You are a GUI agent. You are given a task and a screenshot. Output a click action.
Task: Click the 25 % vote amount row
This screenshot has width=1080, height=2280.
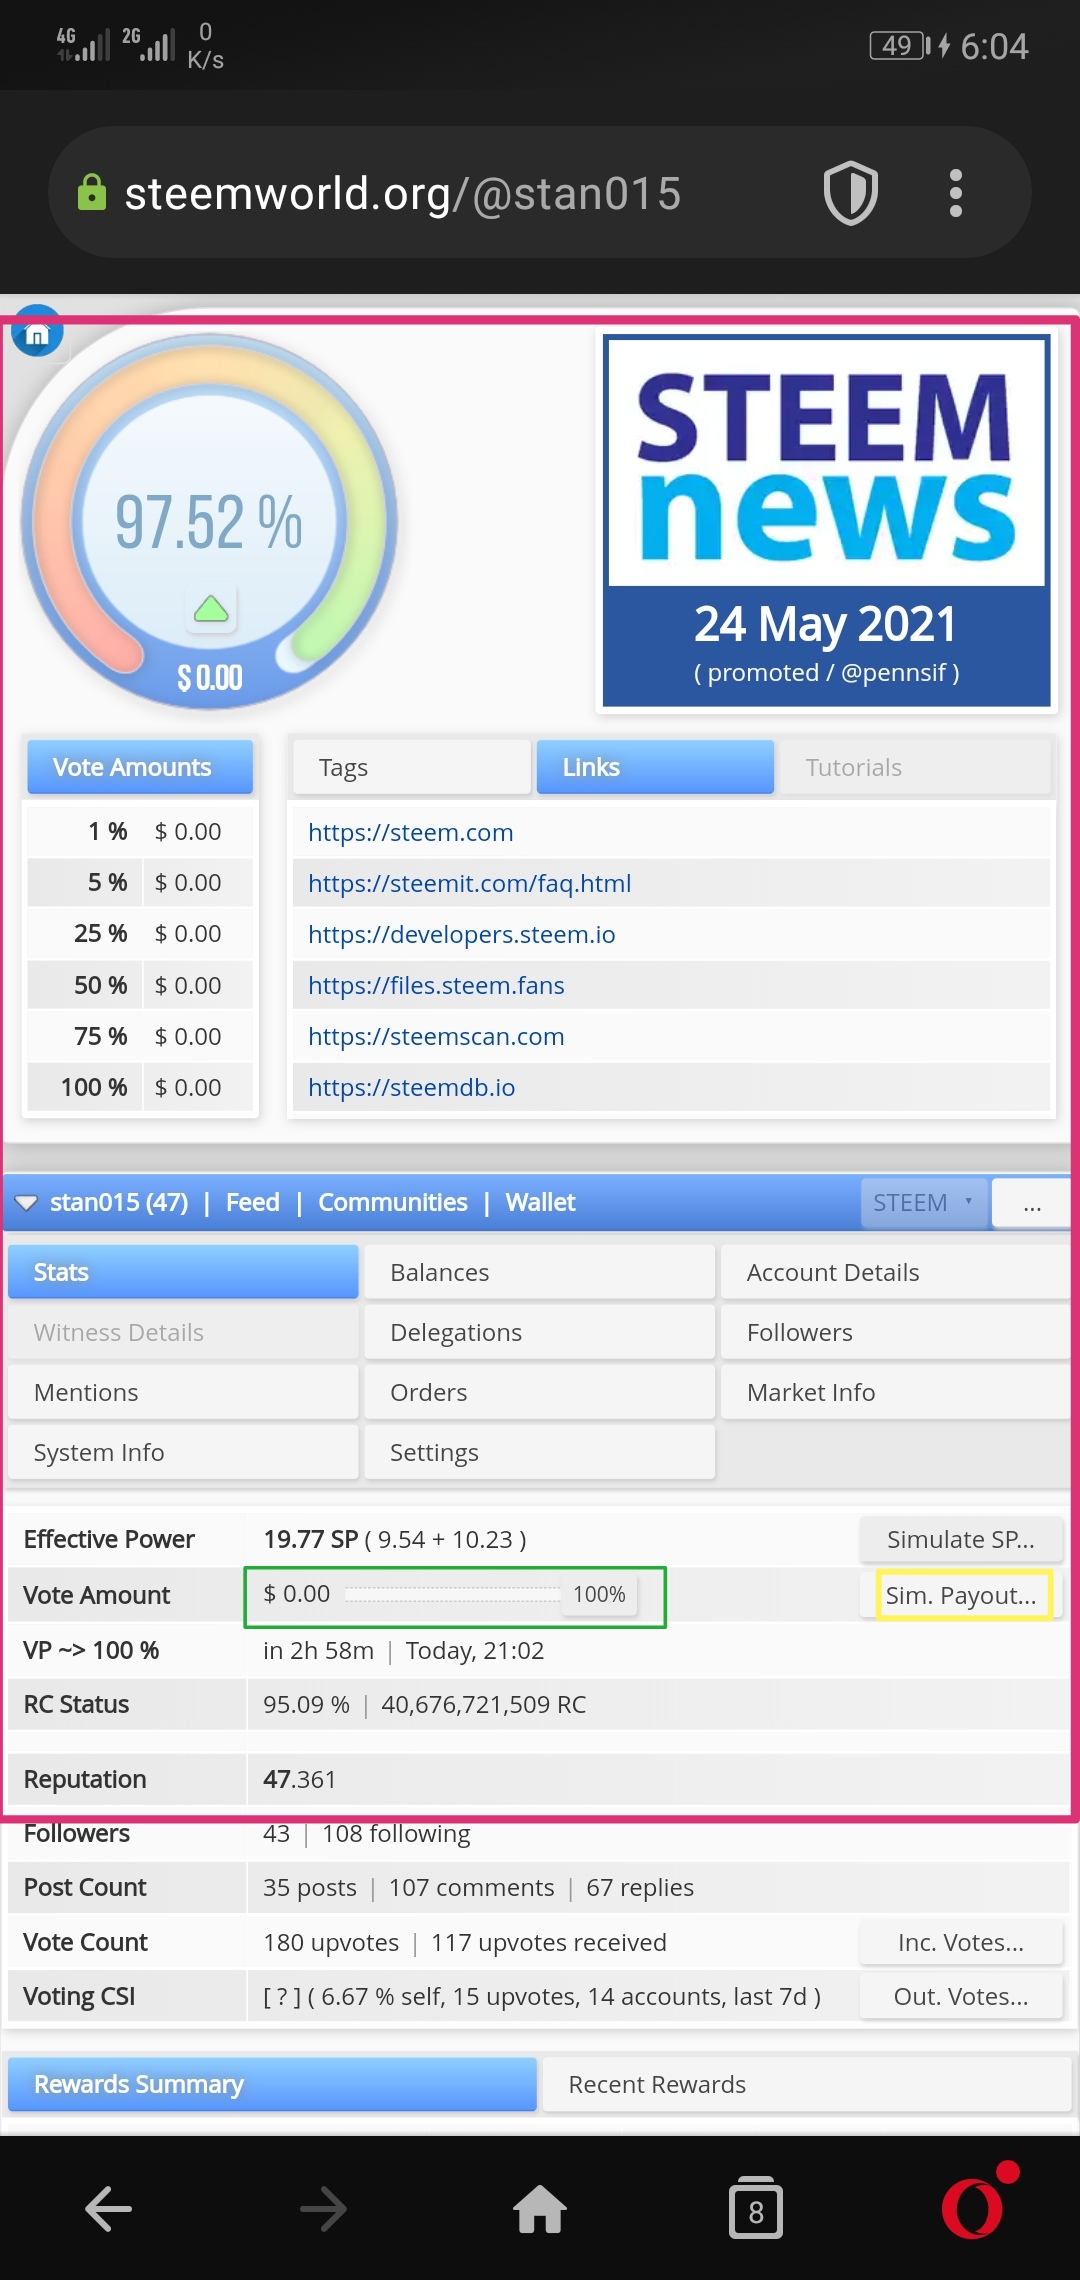coord(140,934)
